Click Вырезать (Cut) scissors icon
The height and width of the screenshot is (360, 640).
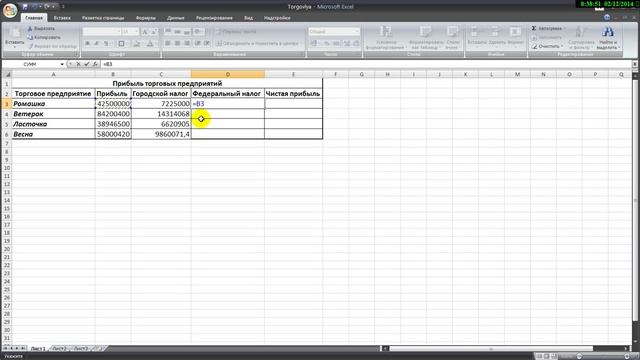pyautogui.click(x=41, y=29)
